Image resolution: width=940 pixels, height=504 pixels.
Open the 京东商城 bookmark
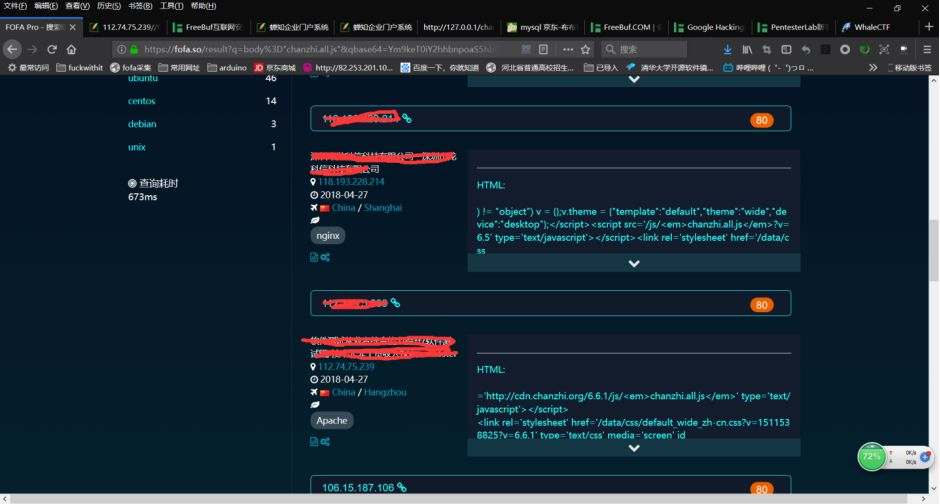pyautogui.click(x=275, y=68)
